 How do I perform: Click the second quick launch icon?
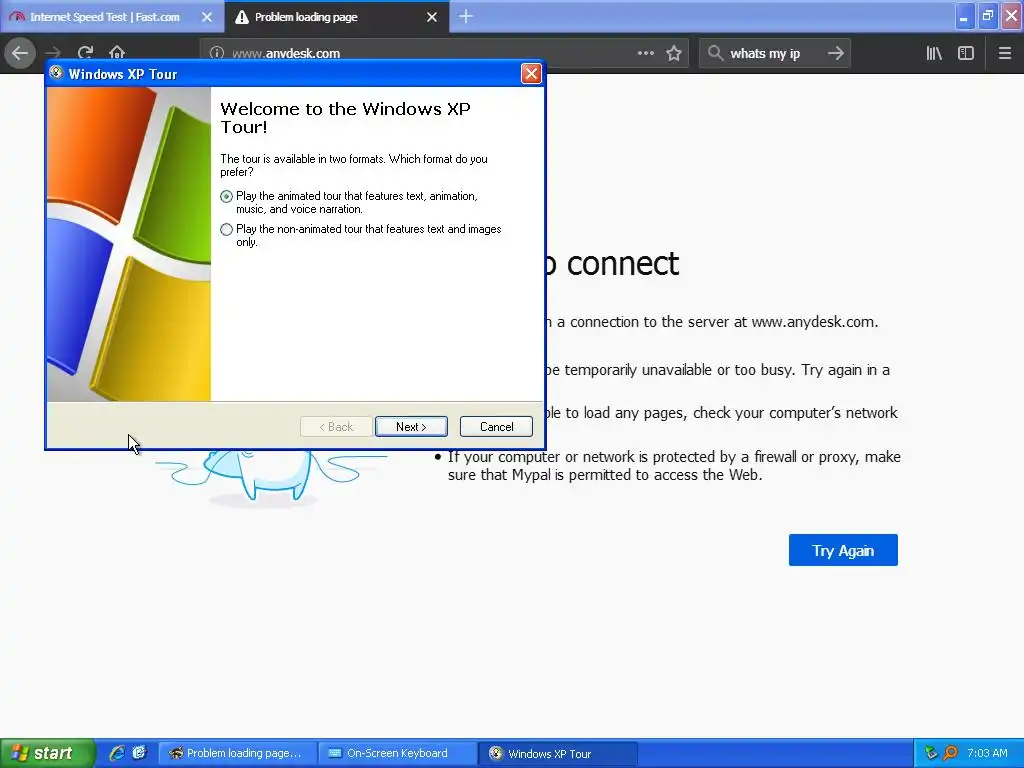[139, 753]
